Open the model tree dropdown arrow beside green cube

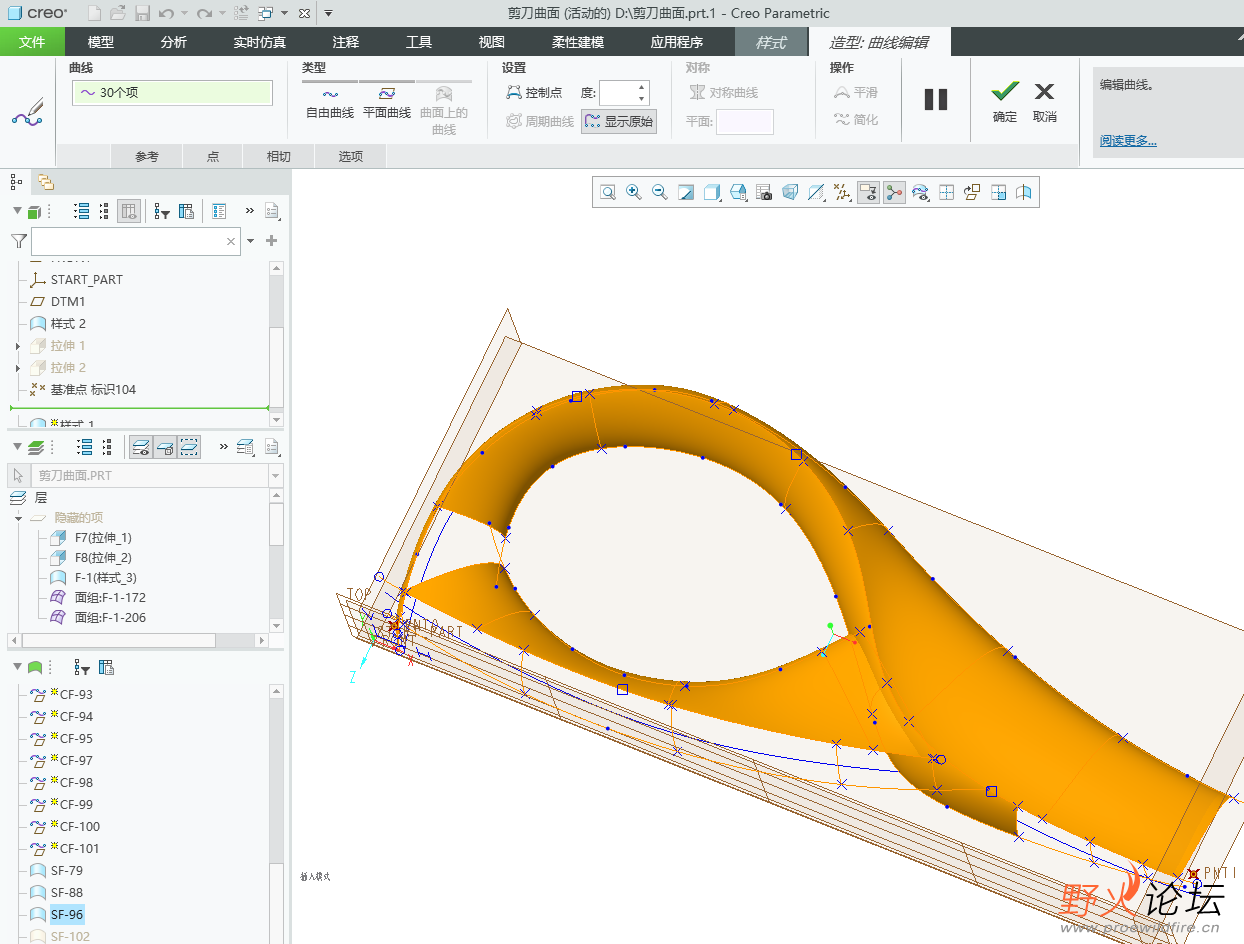[x=17, y=211]
